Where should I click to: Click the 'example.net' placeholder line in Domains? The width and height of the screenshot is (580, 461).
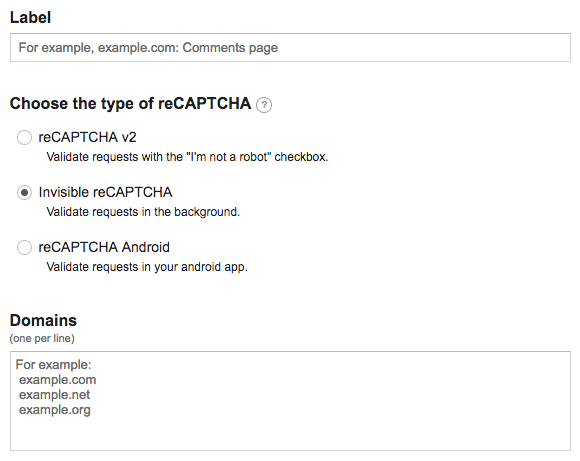(x=54, y=395)
